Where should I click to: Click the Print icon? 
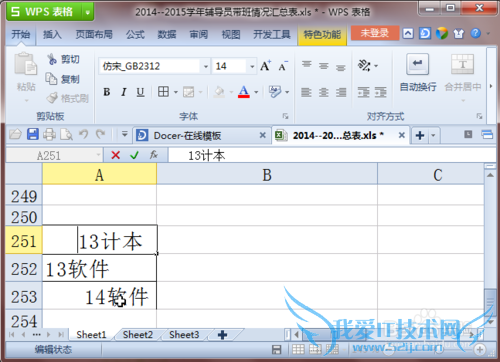49,135
